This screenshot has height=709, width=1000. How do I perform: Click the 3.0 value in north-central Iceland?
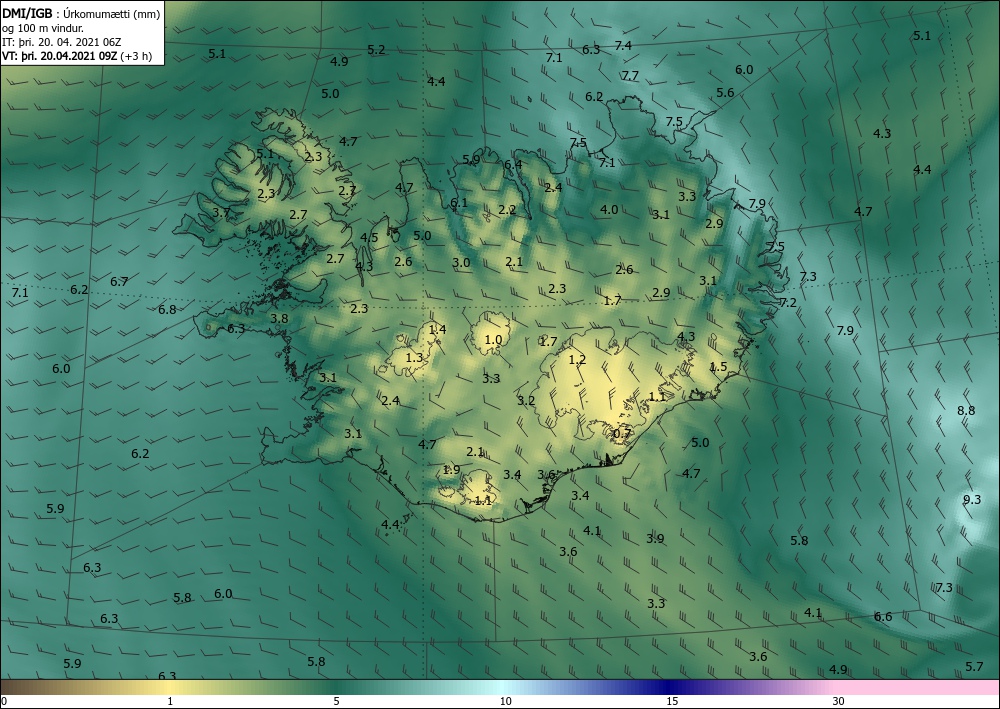click(461, 263)
